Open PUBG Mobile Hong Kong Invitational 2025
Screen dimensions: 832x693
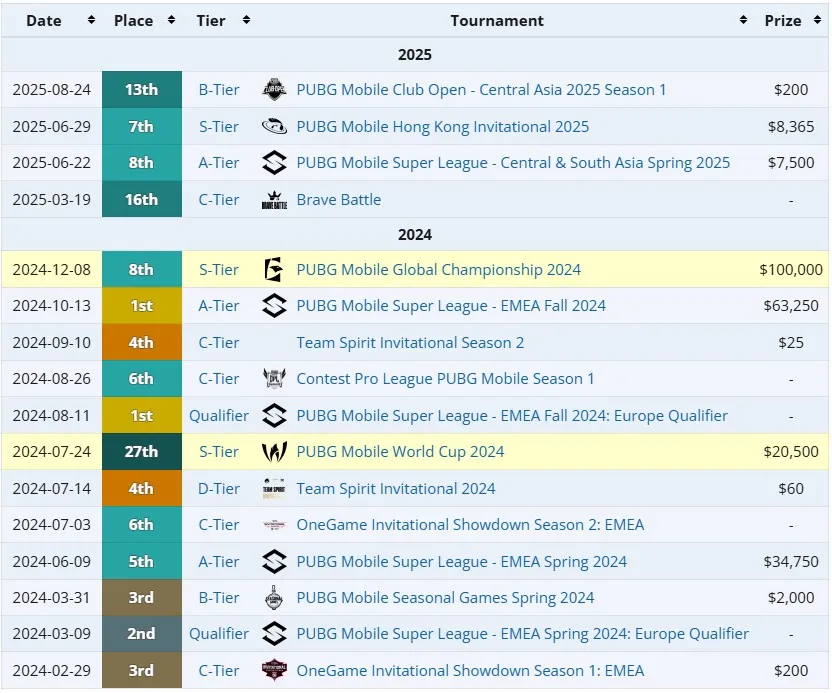click(x=443, y=127)
